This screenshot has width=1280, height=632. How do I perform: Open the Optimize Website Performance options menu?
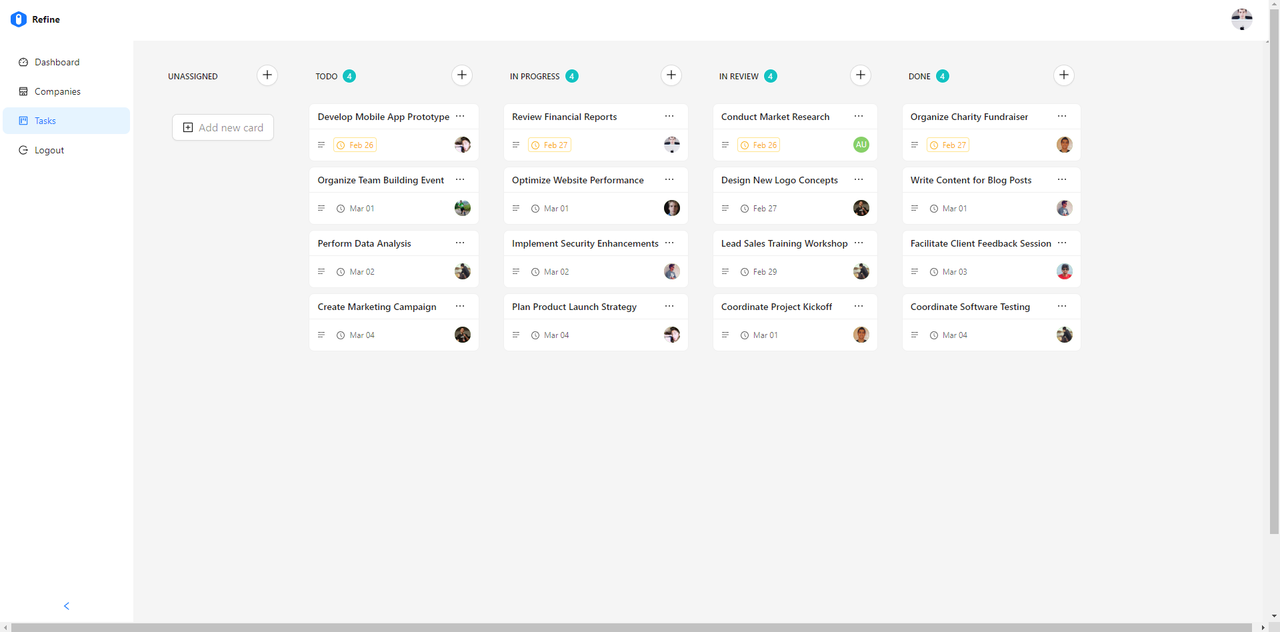(670, 180)
